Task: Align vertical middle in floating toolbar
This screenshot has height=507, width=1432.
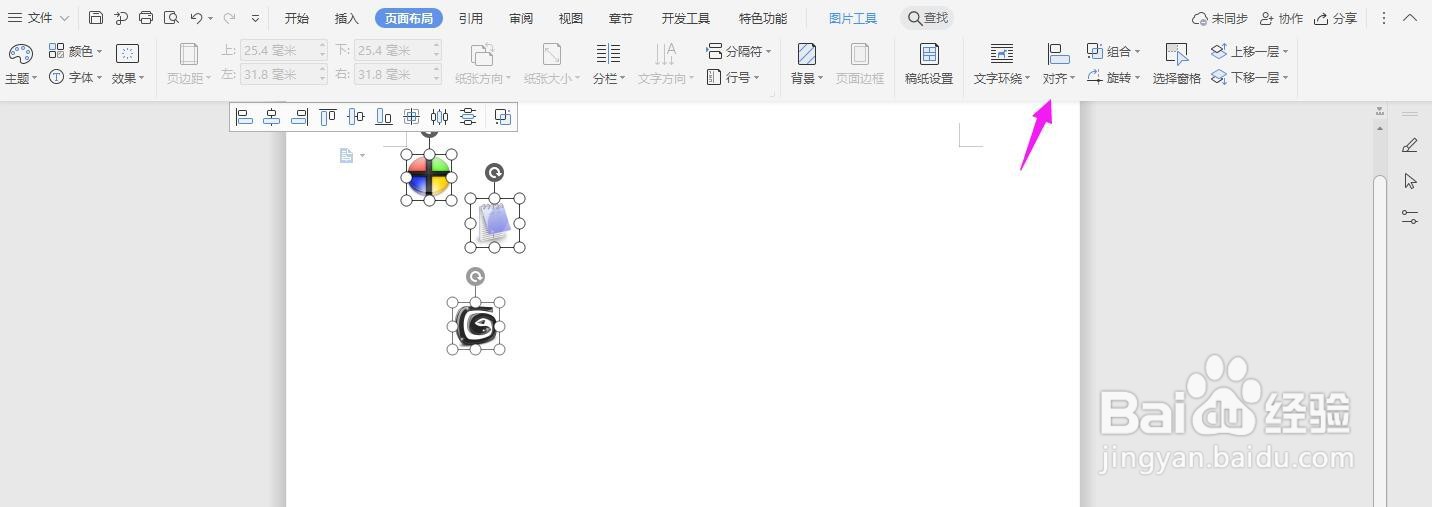Action: pos(356,117)
